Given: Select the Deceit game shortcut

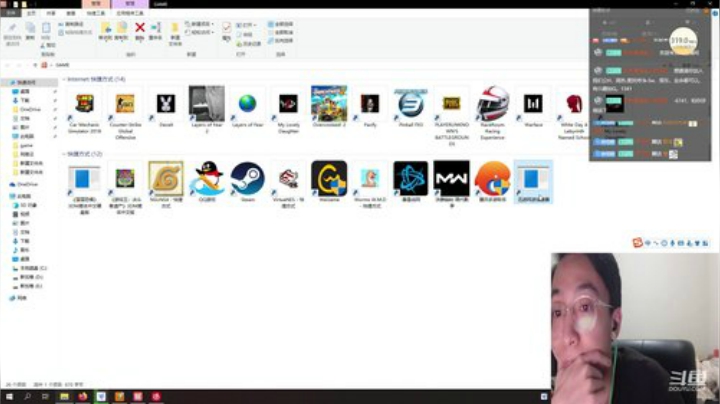Looking at the screenshot, I should 166,107.
